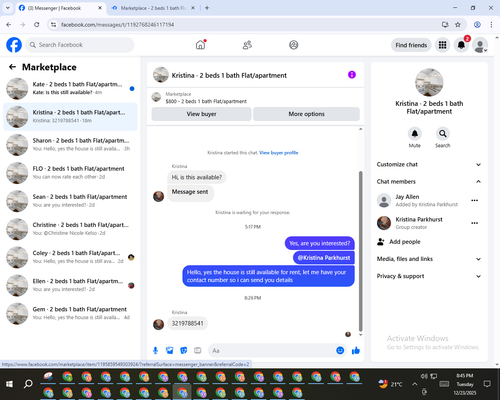Go to Home feed icon
The width and height of the screenshot is (500, 400).
200,45
